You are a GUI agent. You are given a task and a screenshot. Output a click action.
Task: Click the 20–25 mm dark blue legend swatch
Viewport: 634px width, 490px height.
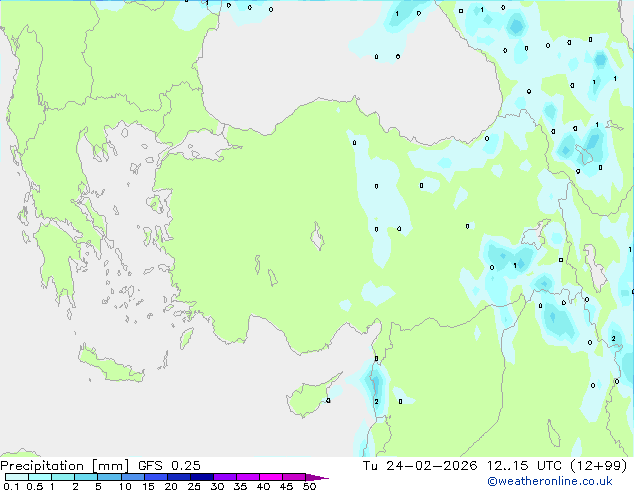click(179, 477)
